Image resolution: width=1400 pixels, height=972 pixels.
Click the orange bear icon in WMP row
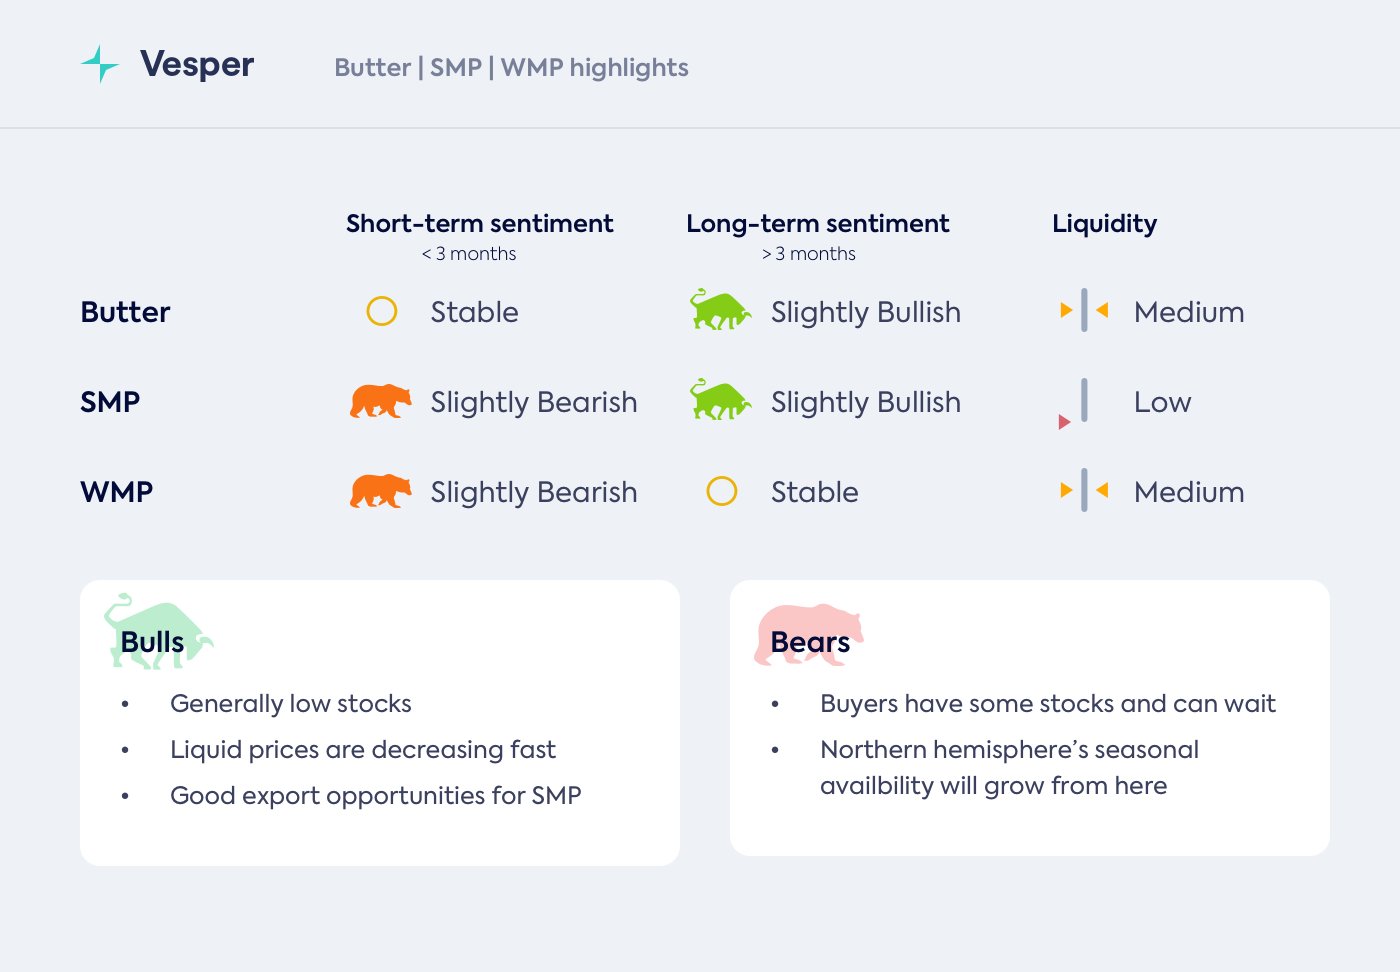pyautogui.click(x=380, y=491)
